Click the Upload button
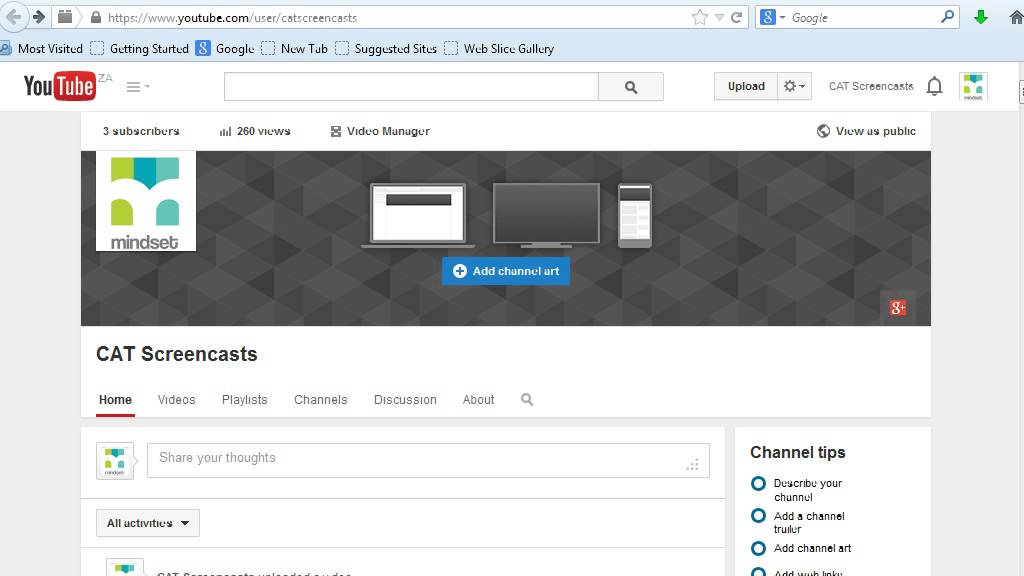Viewport: 1024px width, 576px height. [x=746, y=86]
